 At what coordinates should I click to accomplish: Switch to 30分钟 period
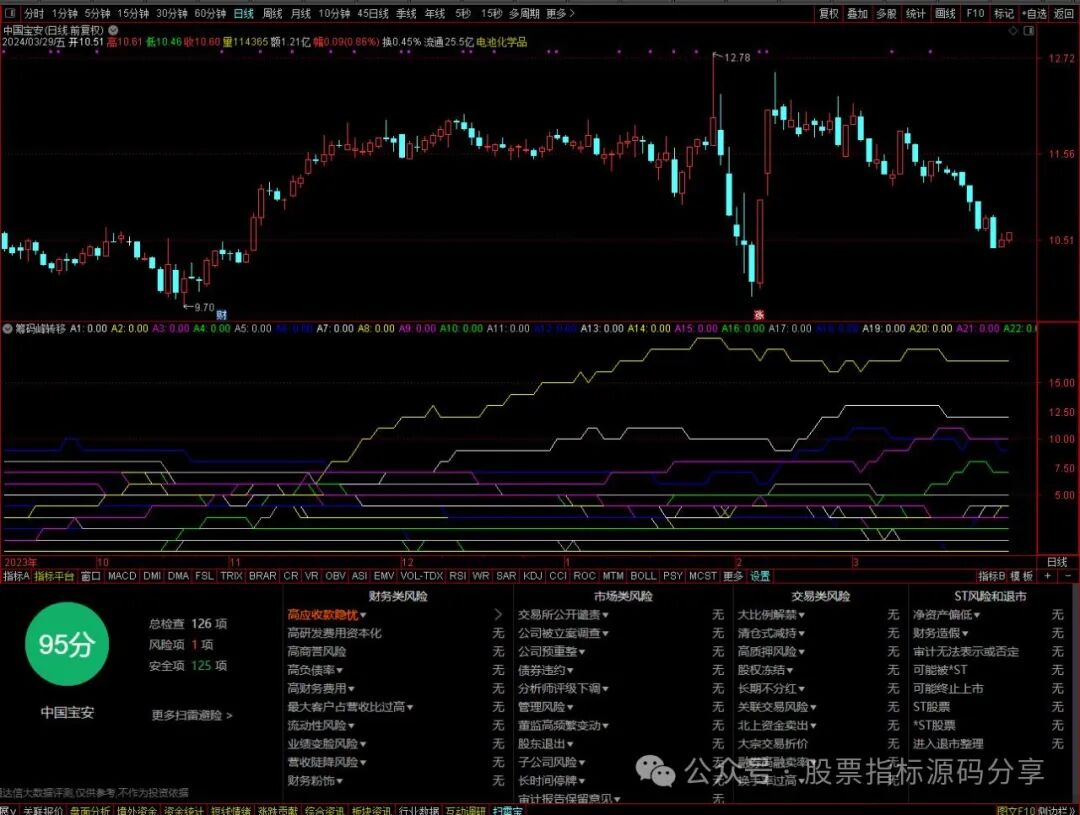coord(172,13)
